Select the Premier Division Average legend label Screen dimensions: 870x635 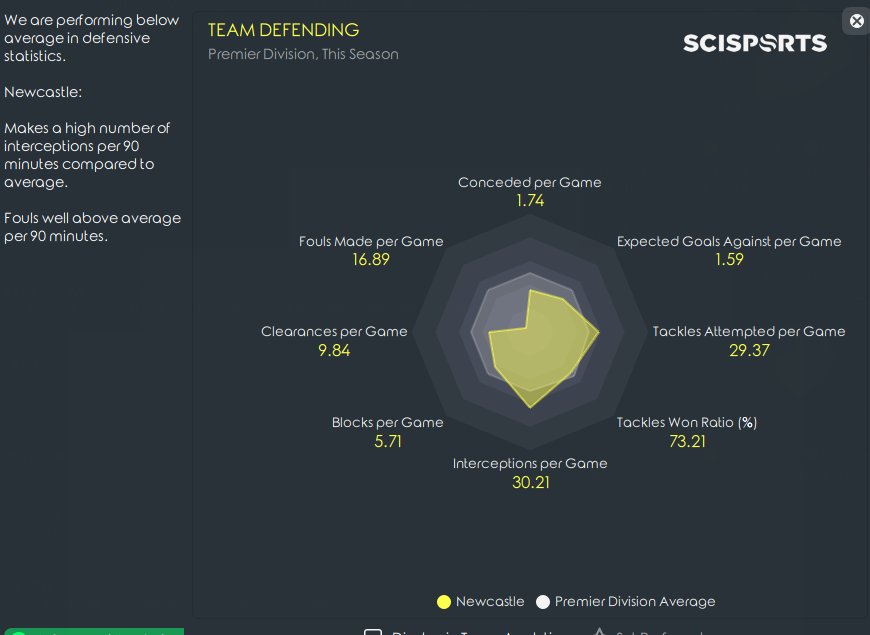point(635,602)
